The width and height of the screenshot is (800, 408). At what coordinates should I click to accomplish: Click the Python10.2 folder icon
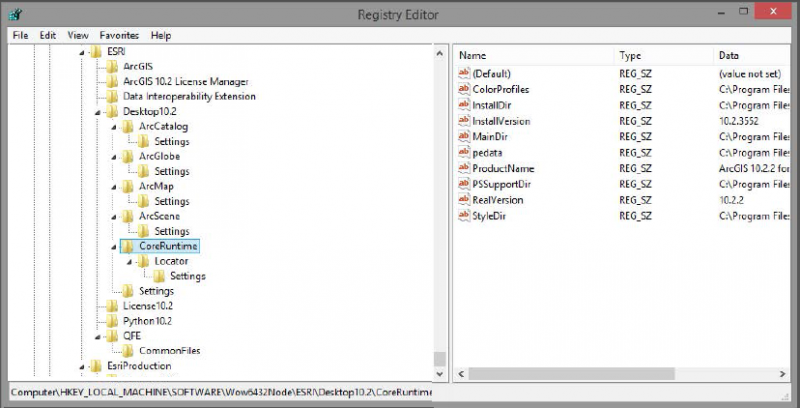[111, 321]
